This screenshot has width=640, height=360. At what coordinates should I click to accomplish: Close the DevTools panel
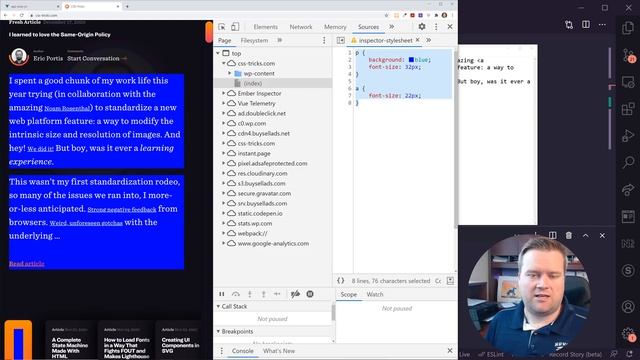[x=450, y=27]
